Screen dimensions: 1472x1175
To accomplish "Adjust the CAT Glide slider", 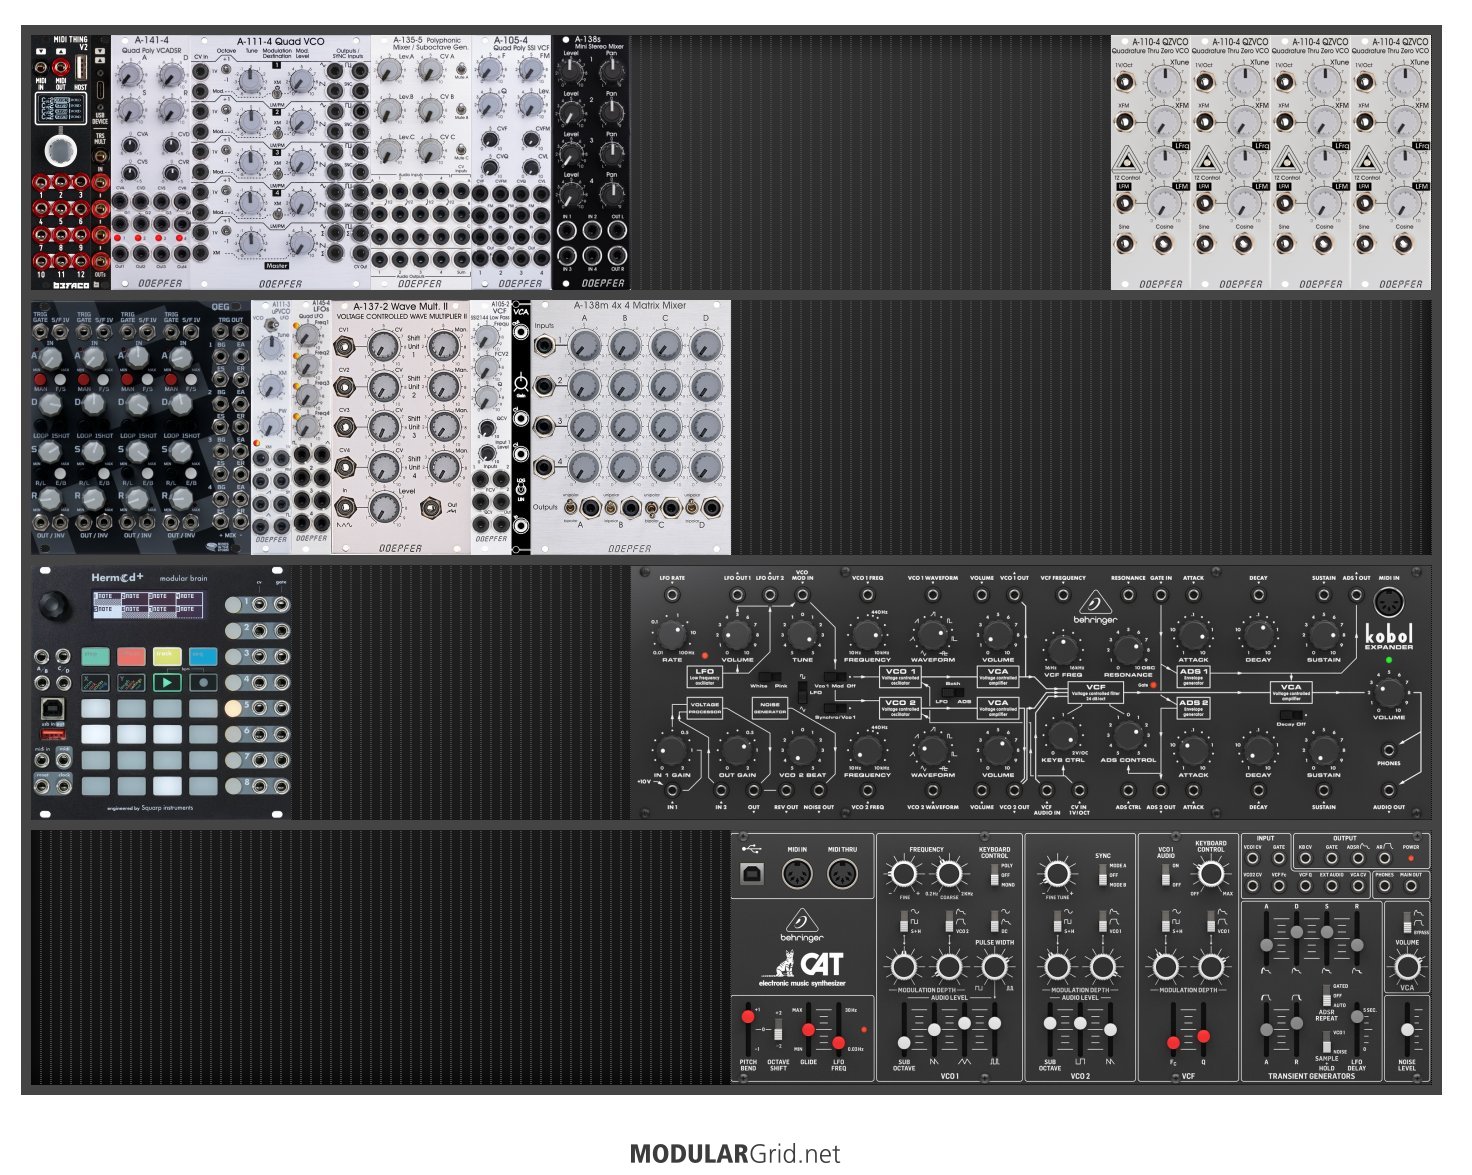I will pos(809,1029).
